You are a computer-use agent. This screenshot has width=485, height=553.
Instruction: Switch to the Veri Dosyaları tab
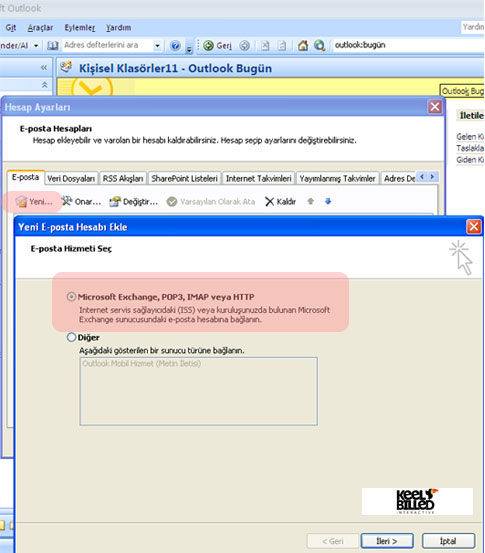71,178
